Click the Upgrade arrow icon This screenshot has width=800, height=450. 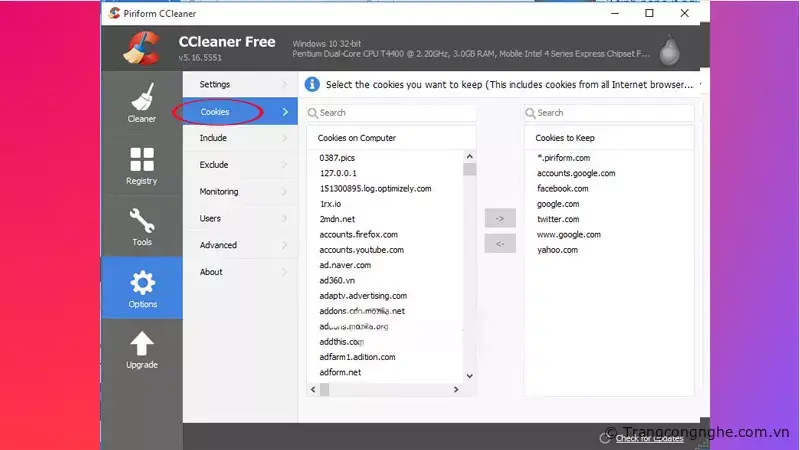142,344
